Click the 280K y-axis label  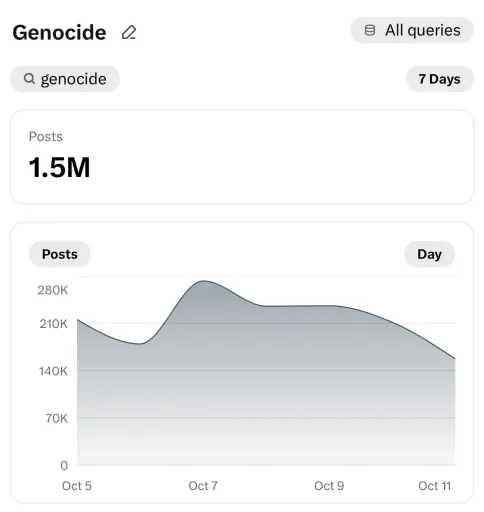click(53, 290)
